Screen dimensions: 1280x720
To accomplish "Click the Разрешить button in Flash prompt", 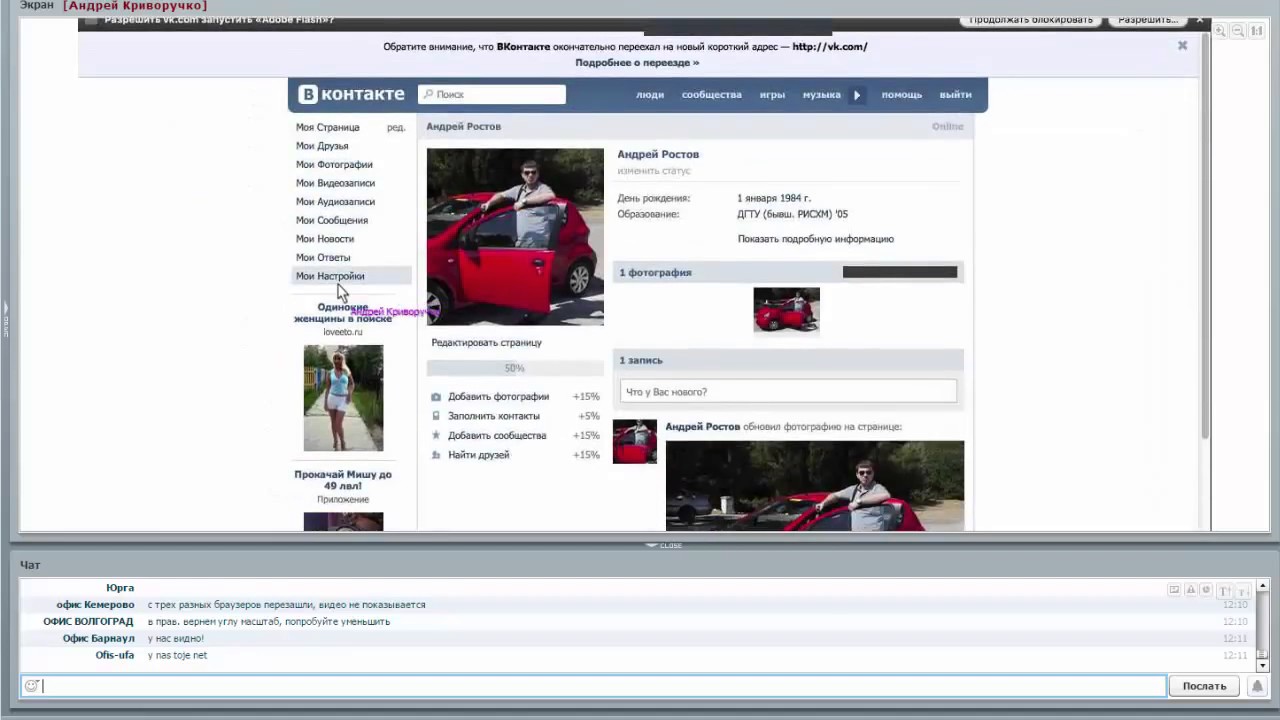I will pos(1148,19).
